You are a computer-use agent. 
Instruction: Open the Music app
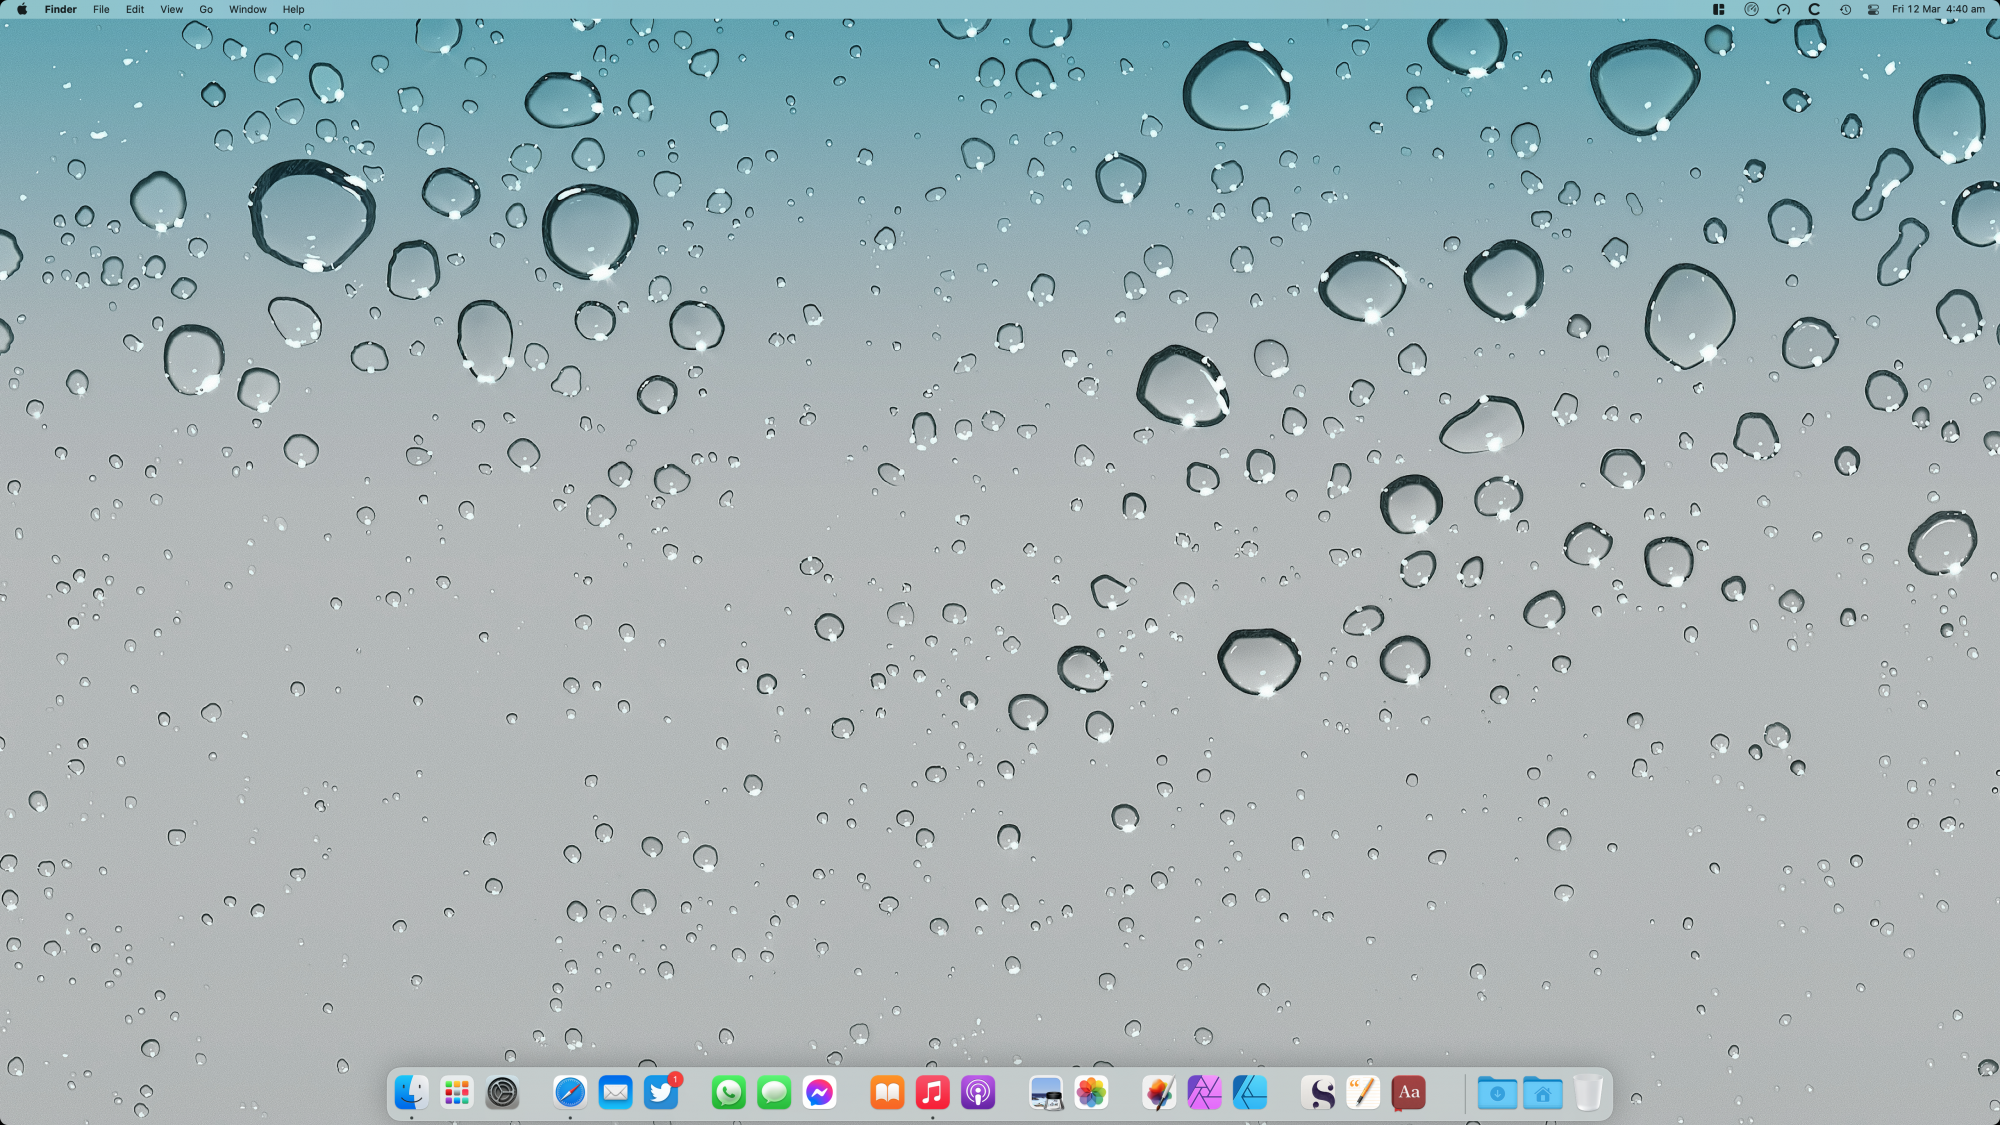coord(932,1092)
